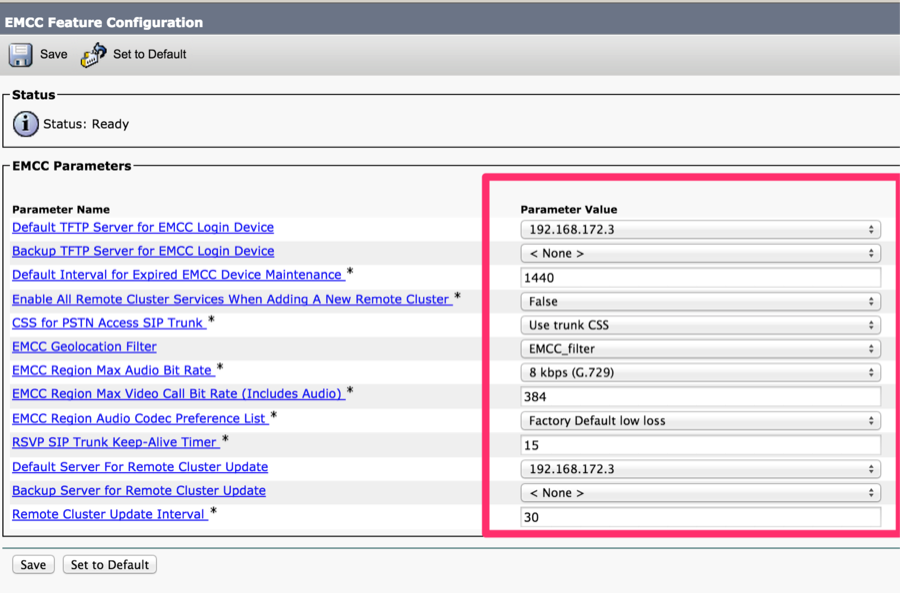Open Backup Server for Remote Cluster Update link
900x594 pixels.
click(x=139, y=491)
